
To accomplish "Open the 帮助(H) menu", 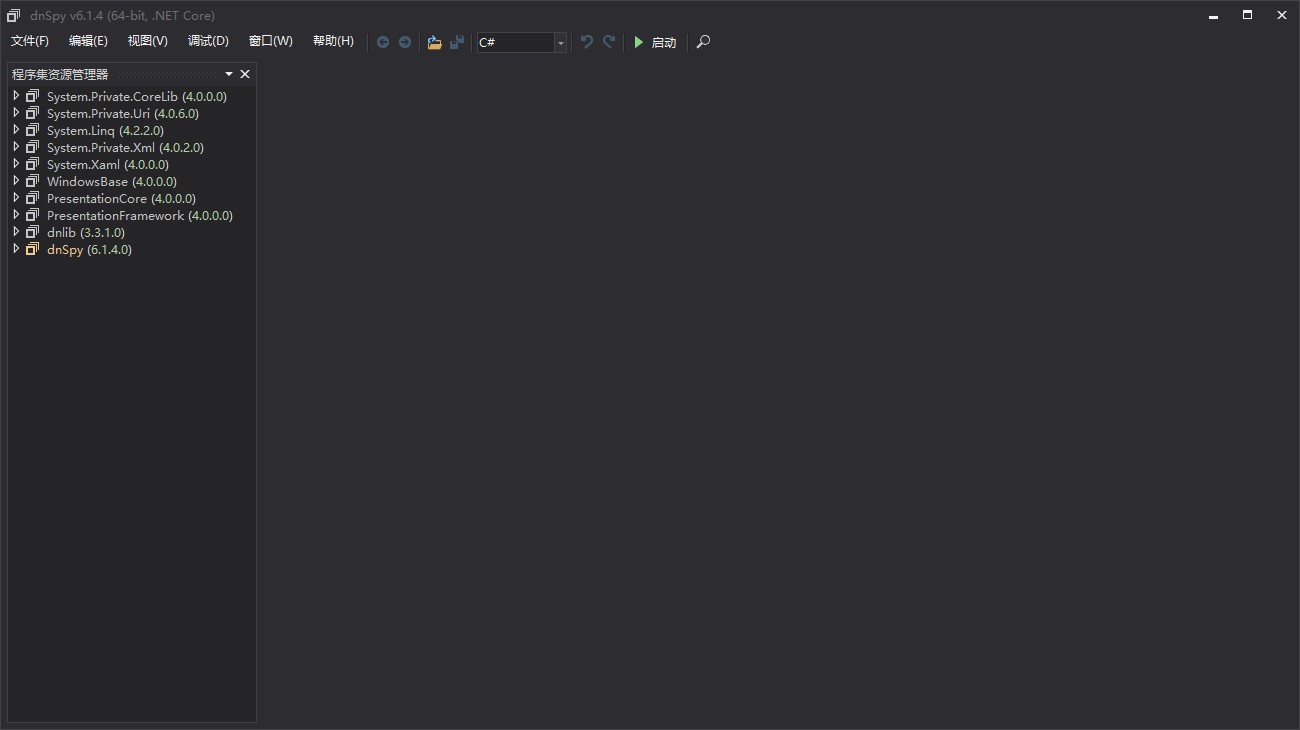I will [x=333, y=41].
